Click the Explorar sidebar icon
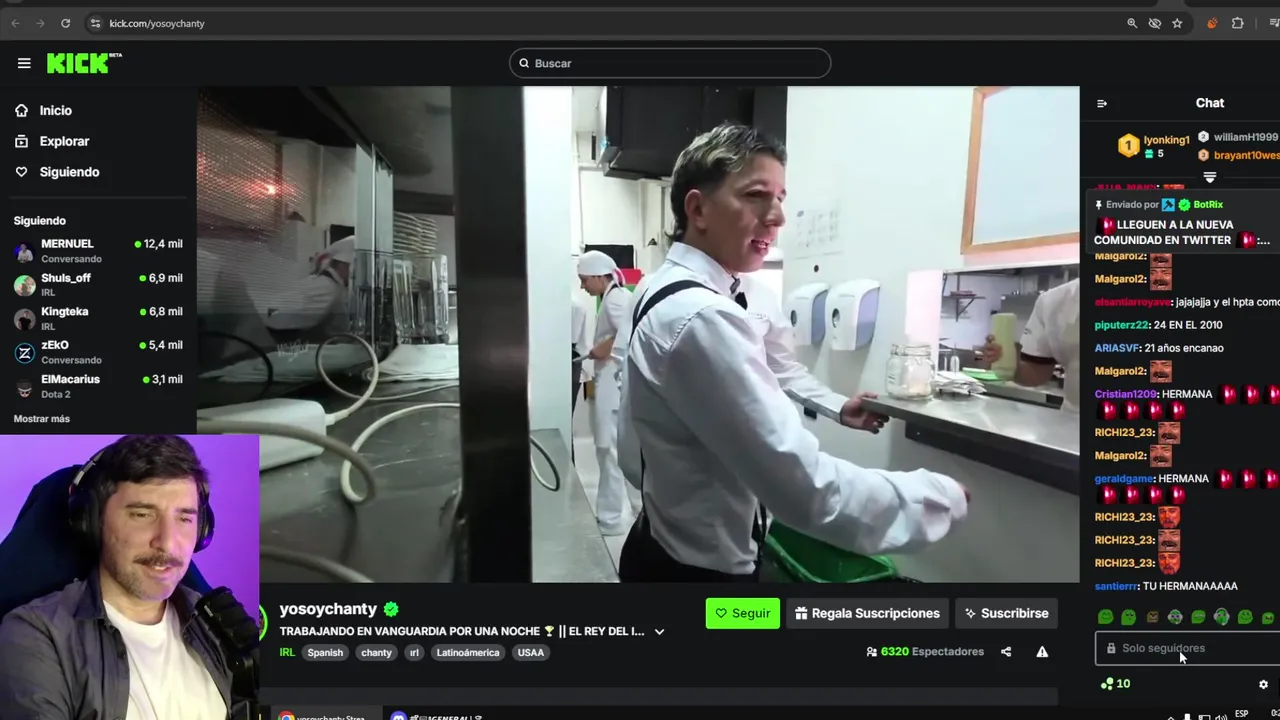The width and height of the screenshot is (1280, 720). [x=21, y=142]
